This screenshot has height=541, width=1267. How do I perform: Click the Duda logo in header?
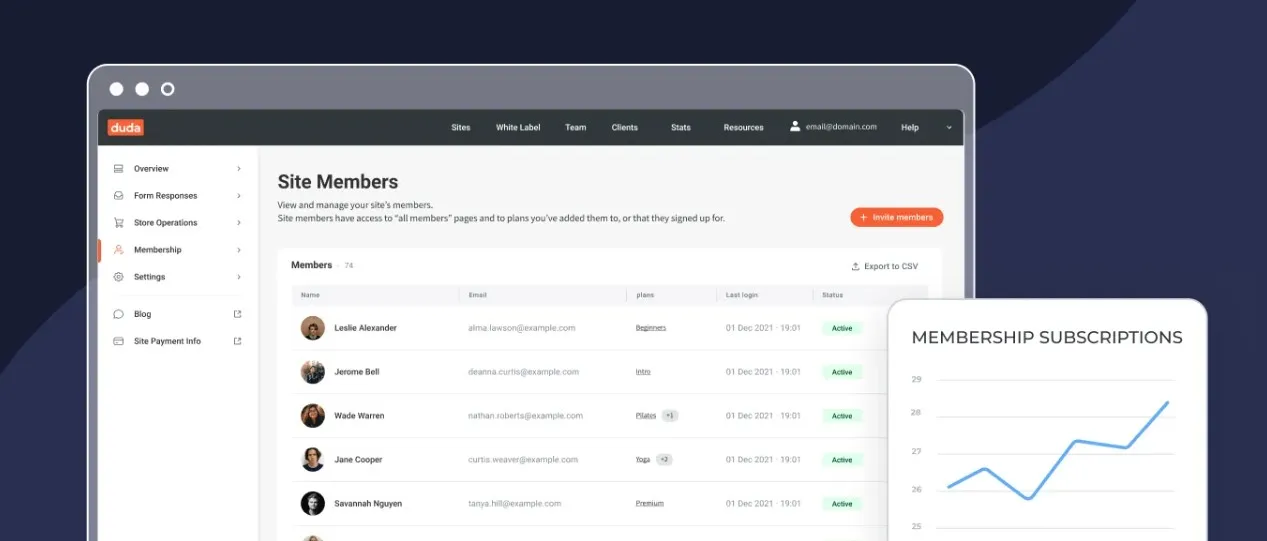click(x=126, y=127)
